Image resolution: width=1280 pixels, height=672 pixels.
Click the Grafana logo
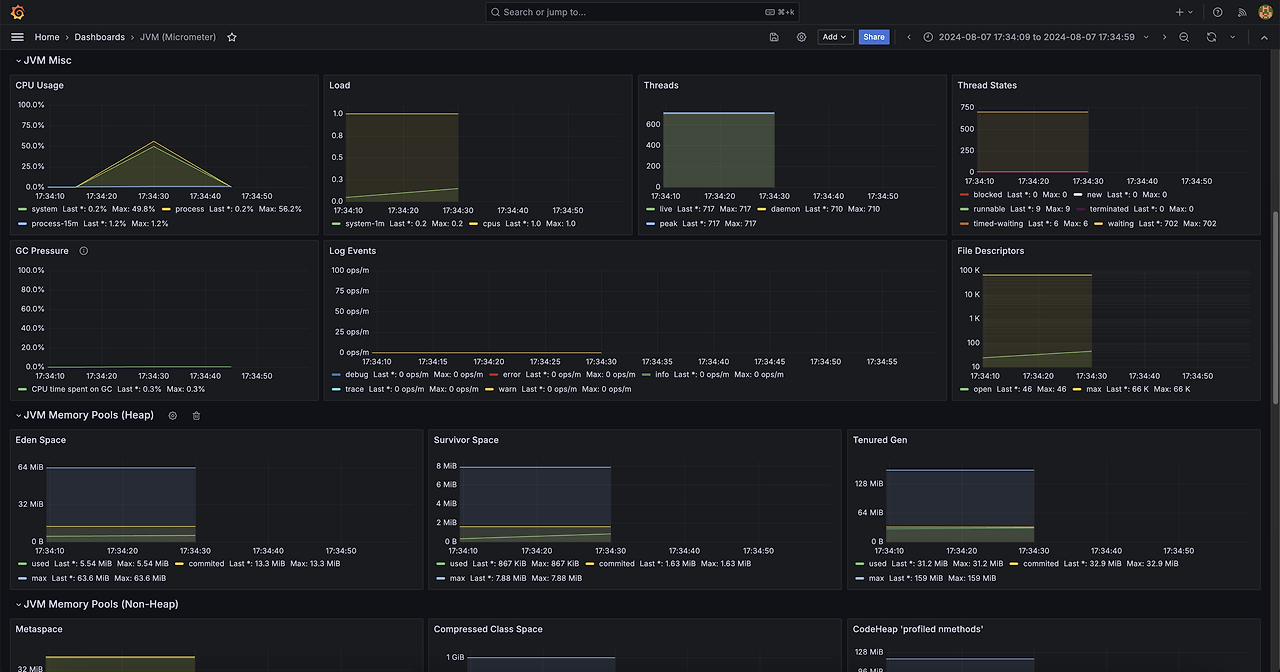(x=17, y=12)
